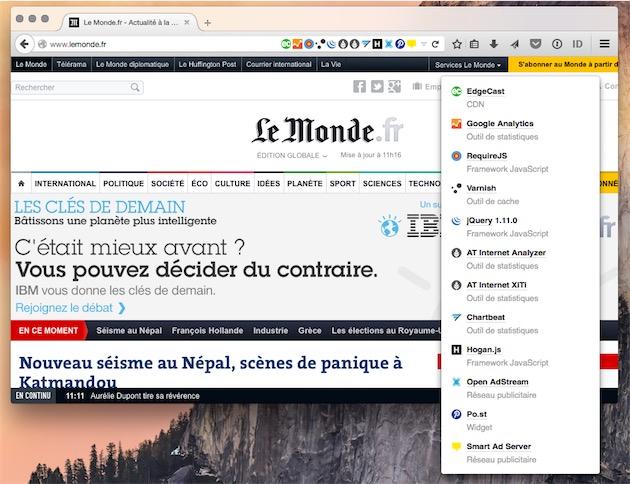Open the IDÉES section
Viewport: 630px width, 484px height.
[268, 184]
